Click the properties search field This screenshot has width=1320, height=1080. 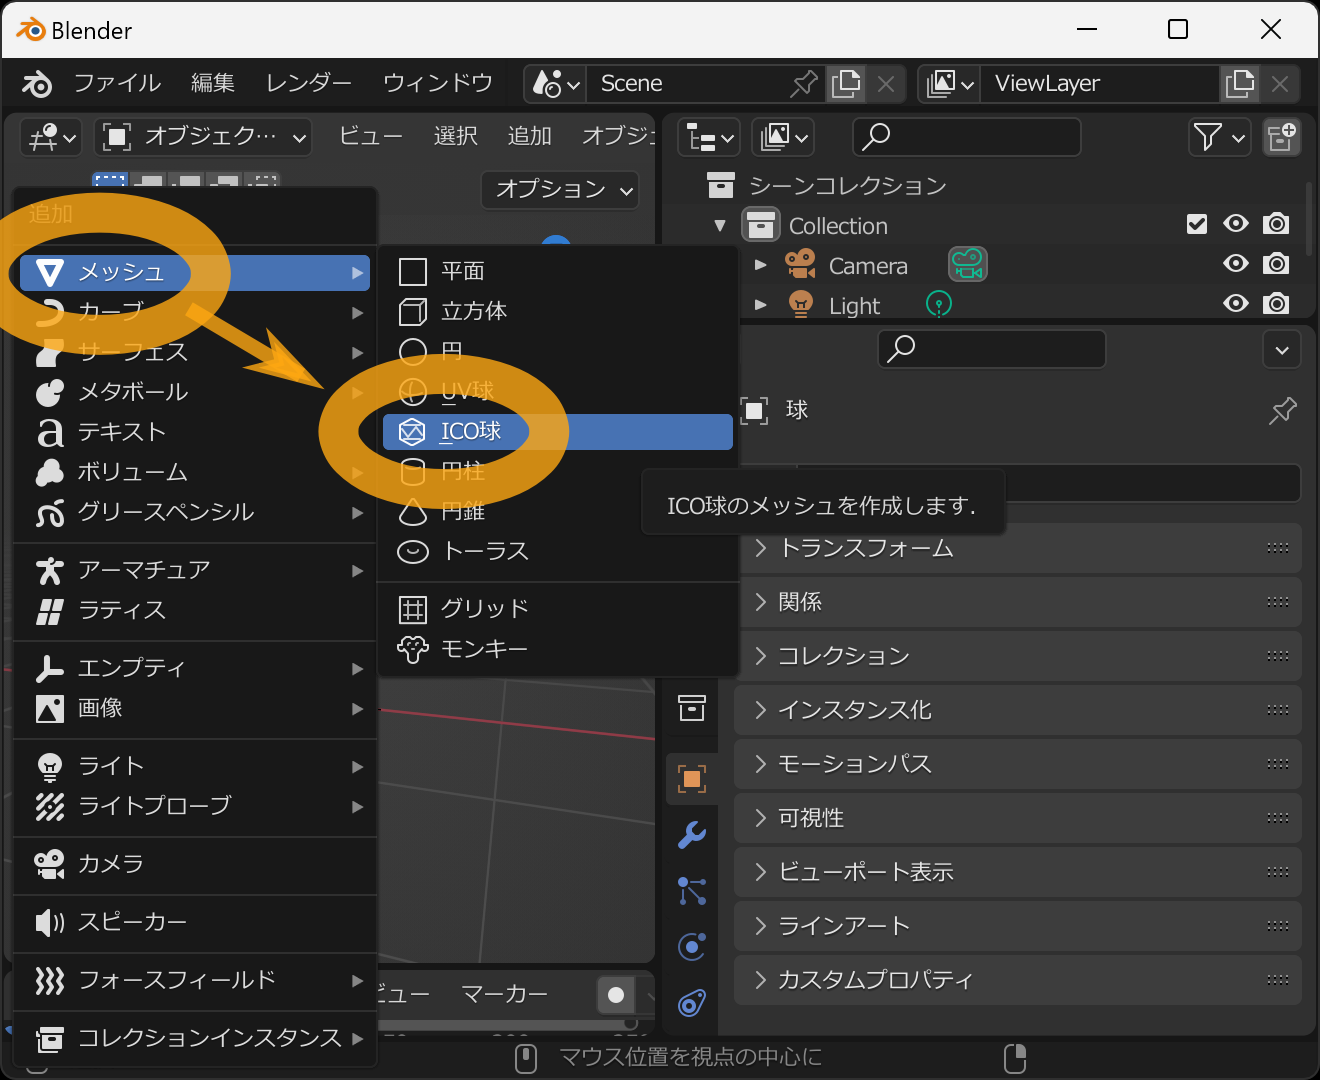click(992, 349)
